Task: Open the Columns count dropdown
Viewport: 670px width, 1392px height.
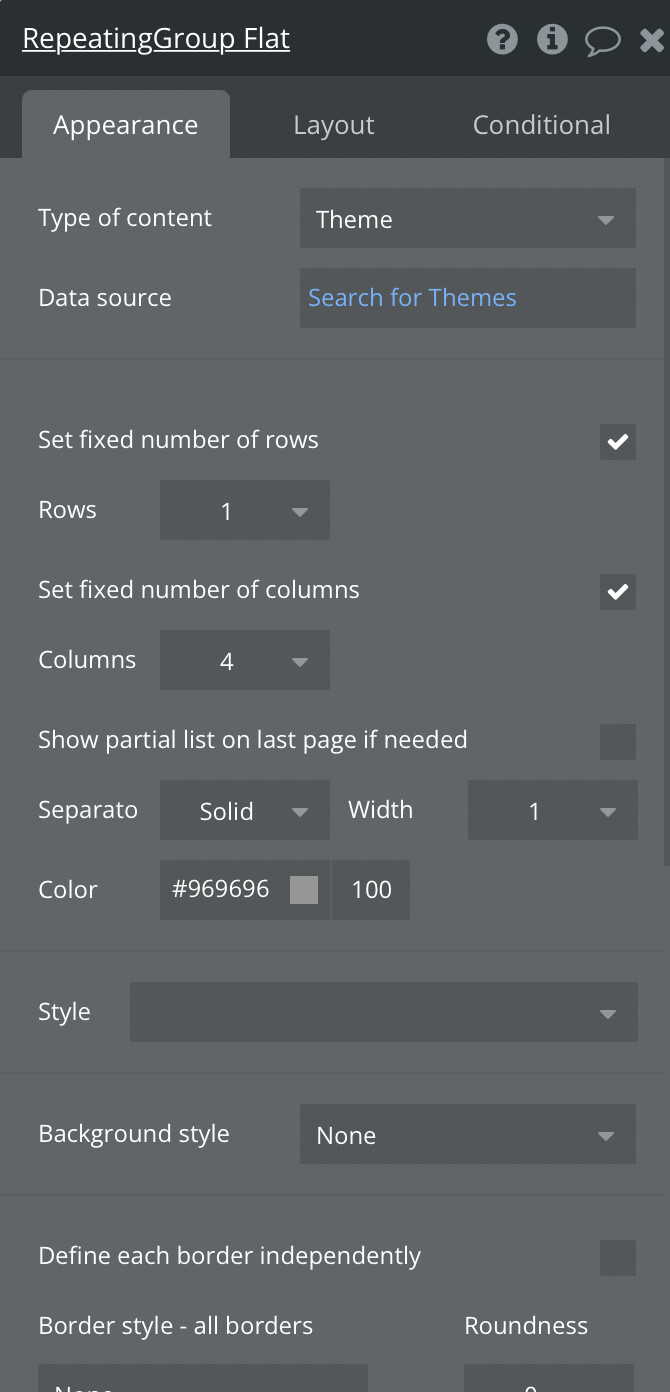Action: [x=244, y=661]
